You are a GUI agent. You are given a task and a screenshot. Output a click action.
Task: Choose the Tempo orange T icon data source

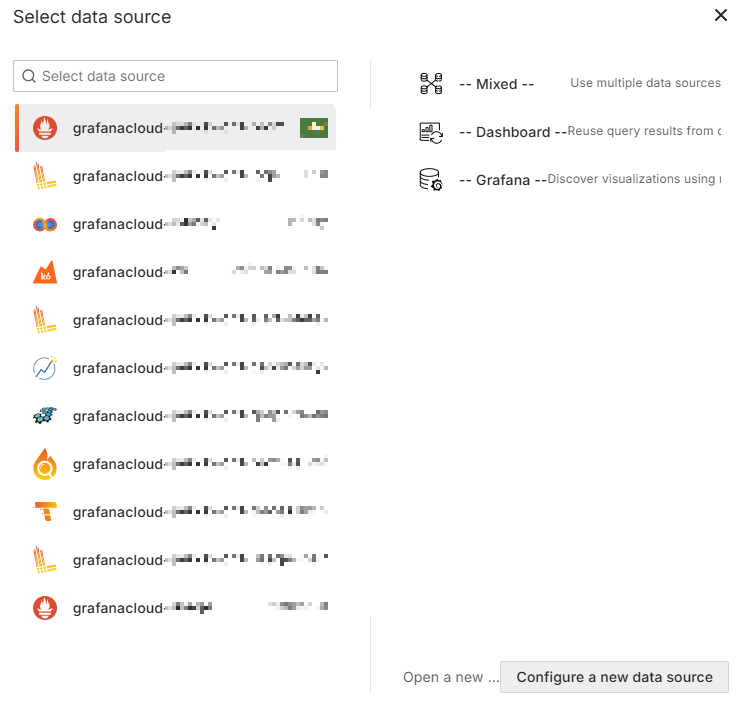click(x=45, y=512)
